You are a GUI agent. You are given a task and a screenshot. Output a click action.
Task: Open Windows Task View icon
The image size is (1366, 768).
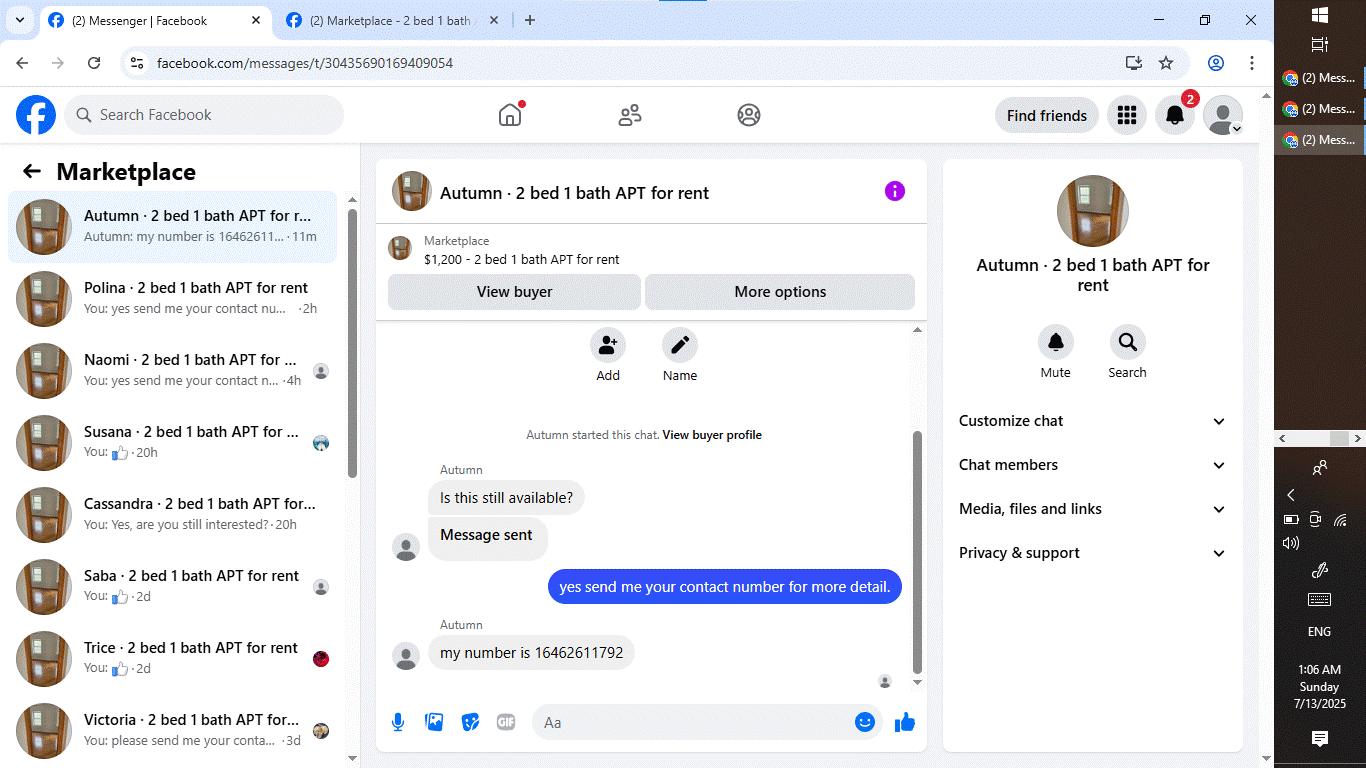[1319, 45]
